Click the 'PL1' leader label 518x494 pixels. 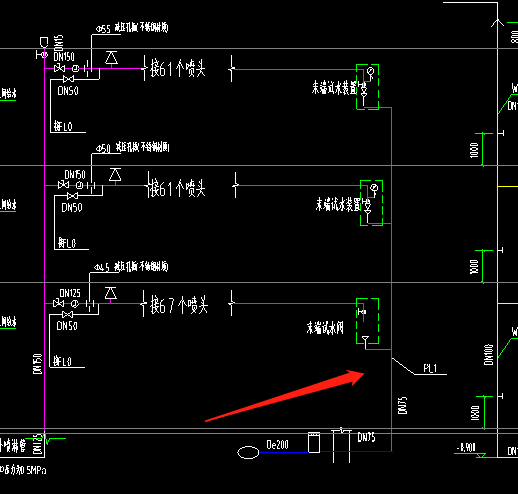pos(430,368)
